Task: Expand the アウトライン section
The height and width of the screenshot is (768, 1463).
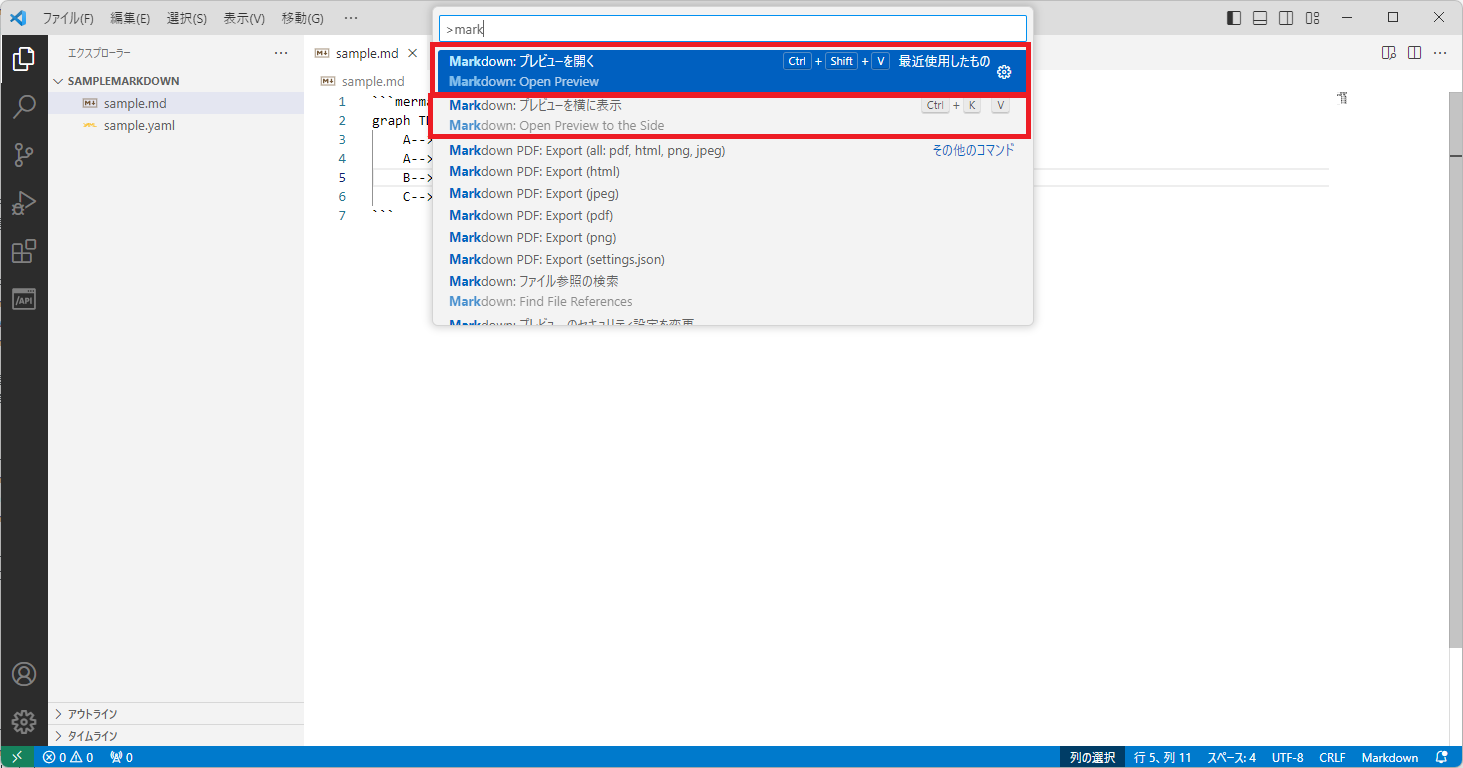Action: click(x=92, y=714)
